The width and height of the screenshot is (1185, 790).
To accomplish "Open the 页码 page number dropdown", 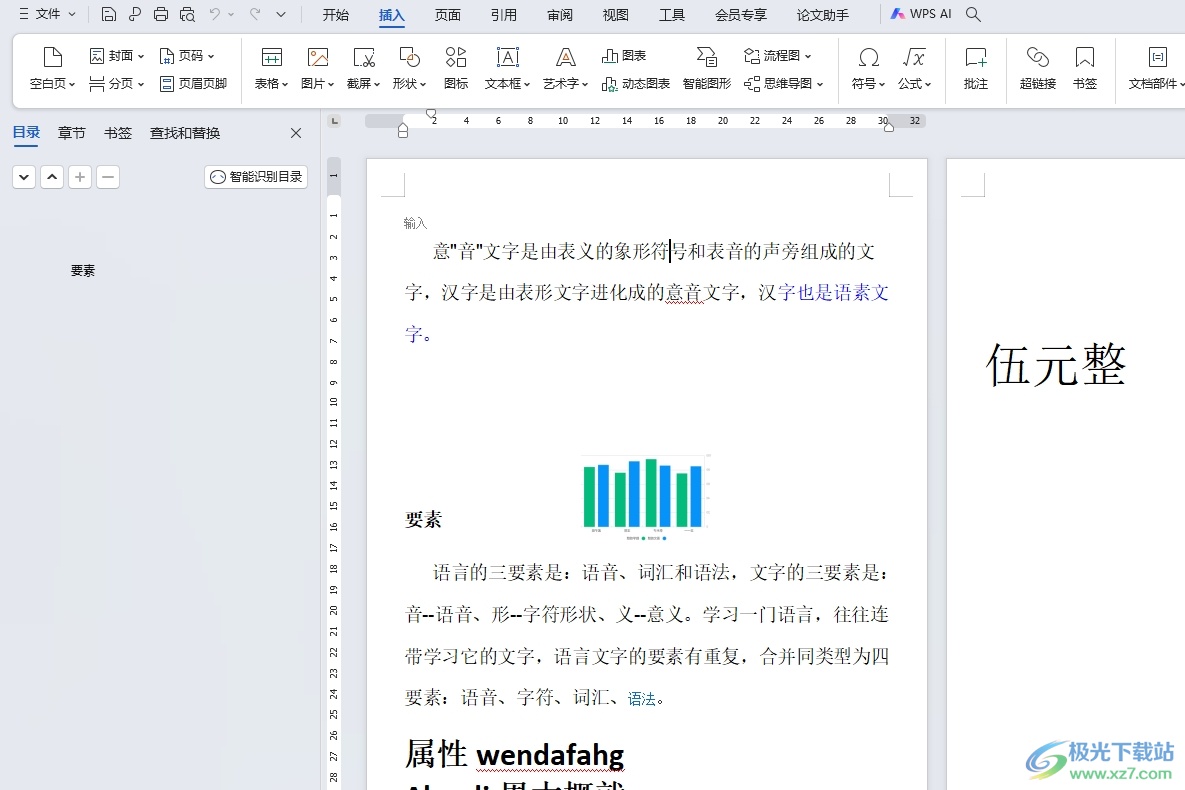I will point(187,56).
